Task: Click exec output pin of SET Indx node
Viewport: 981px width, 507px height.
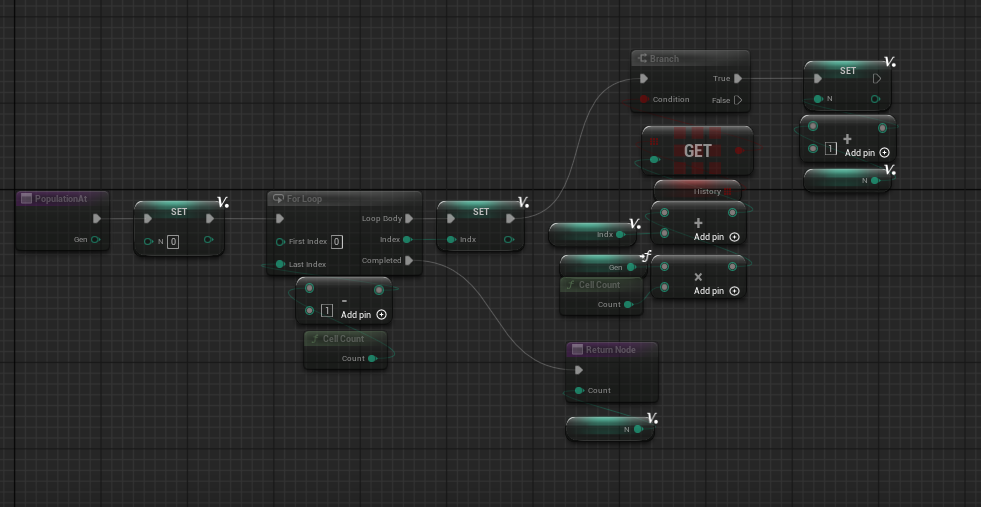Action: click(511, 218)
